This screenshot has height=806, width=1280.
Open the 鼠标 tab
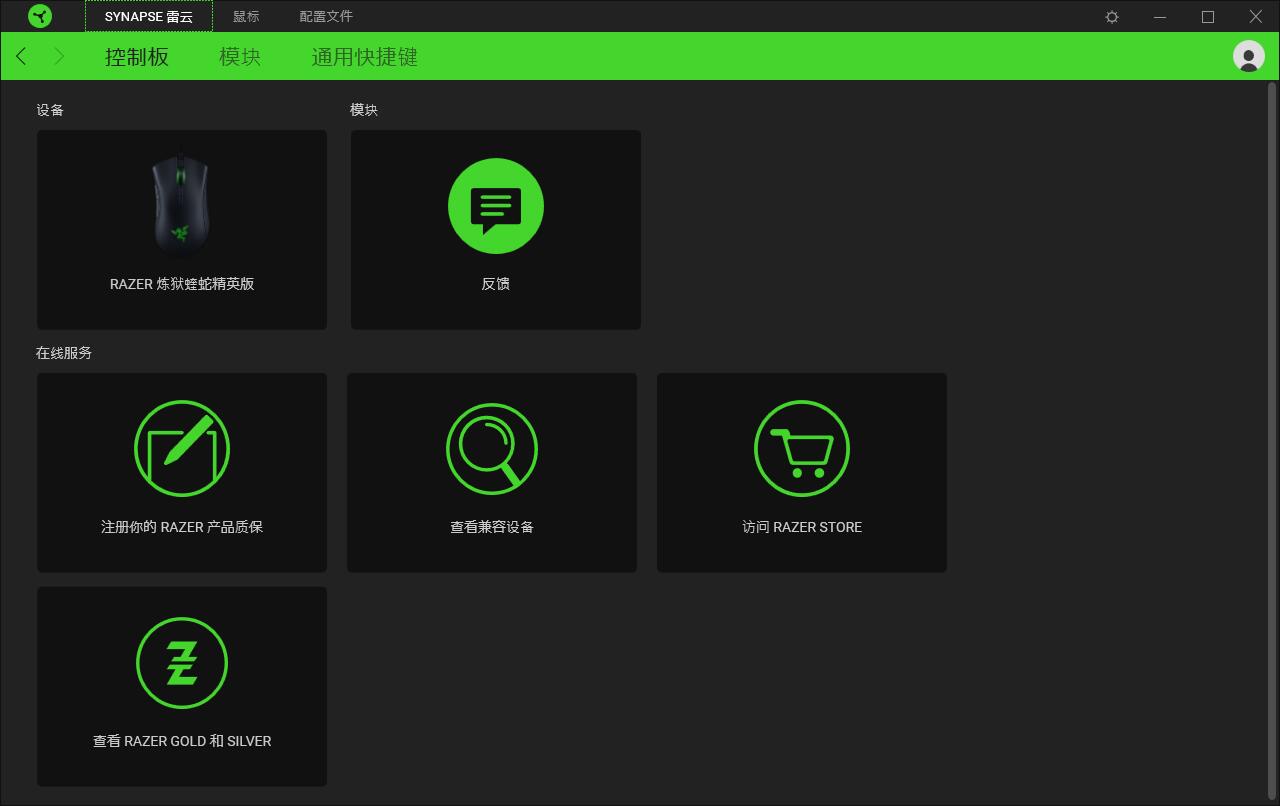coord(246,17)
